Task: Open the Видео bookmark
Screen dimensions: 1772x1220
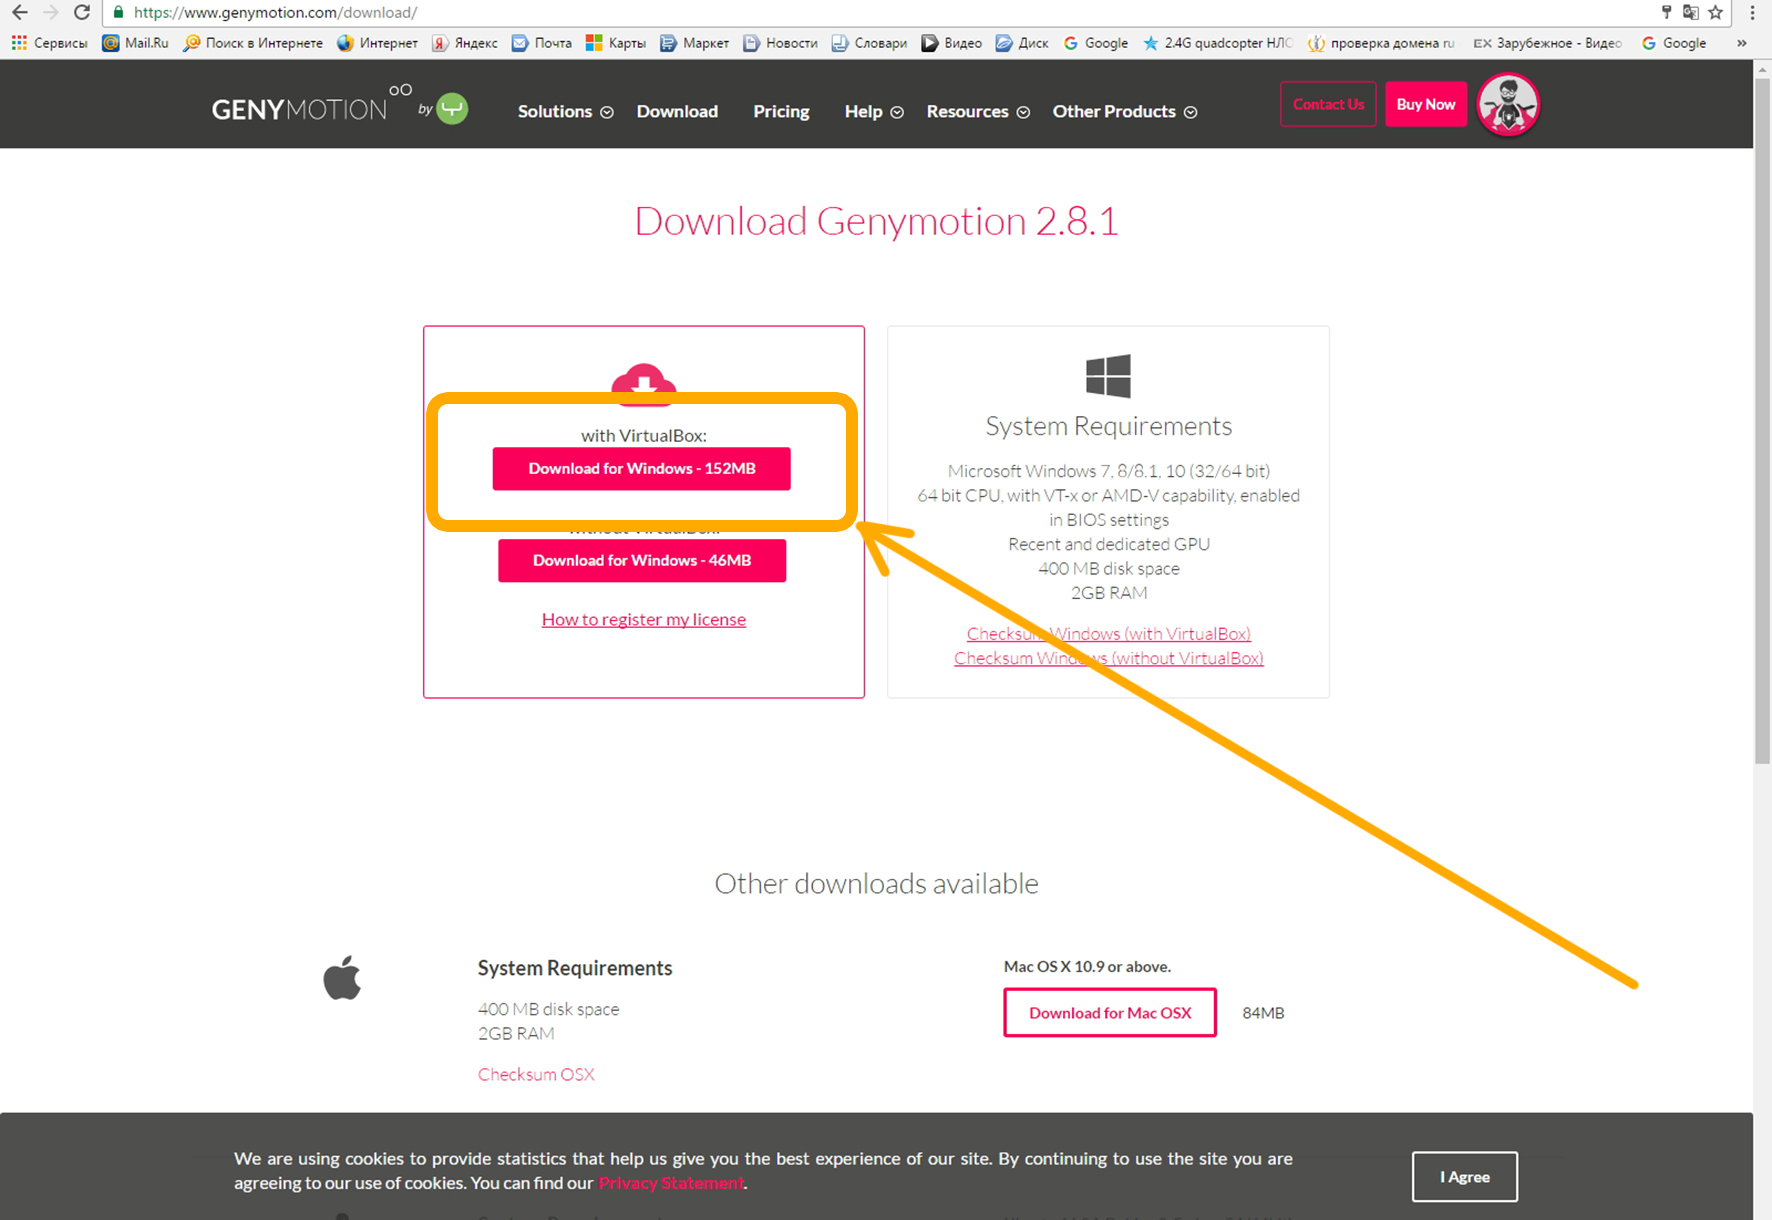Action: [952, 43]
